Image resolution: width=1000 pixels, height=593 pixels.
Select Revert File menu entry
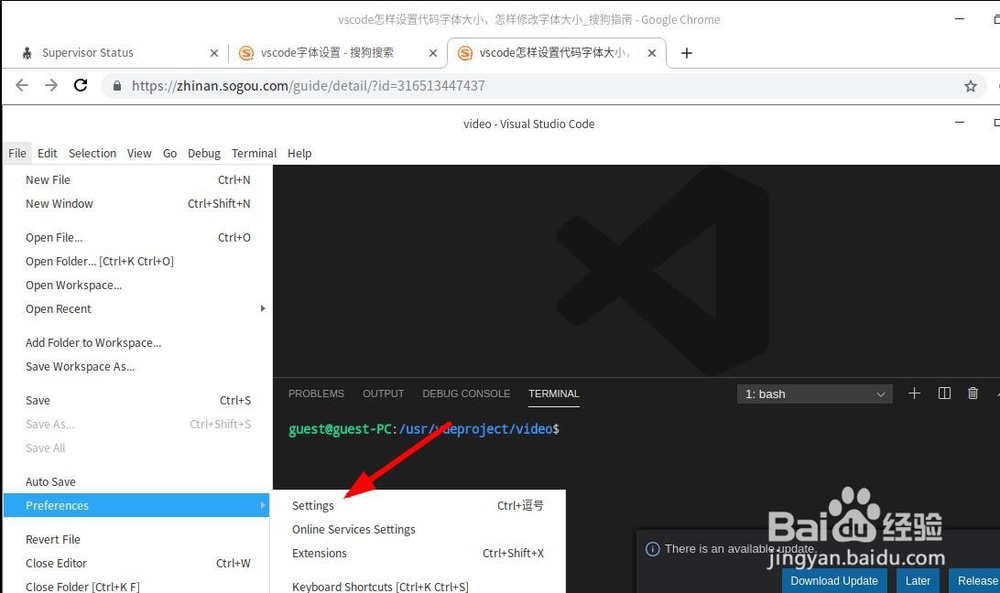[138, 539]
